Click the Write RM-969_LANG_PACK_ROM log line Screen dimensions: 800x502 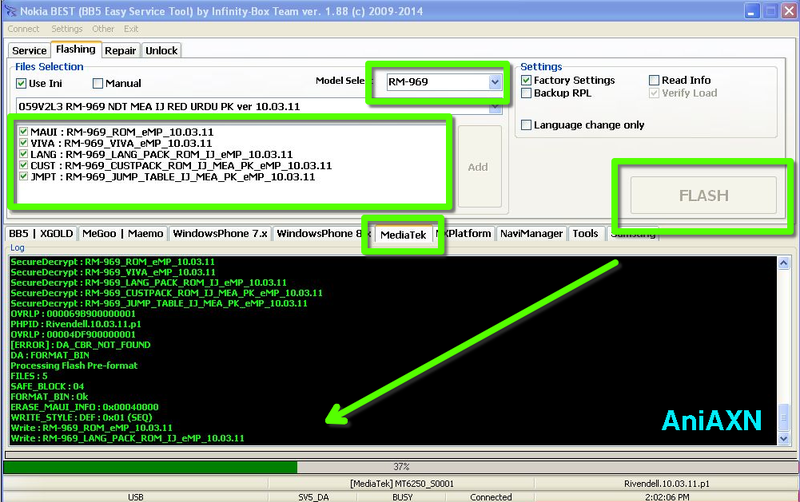128,438
